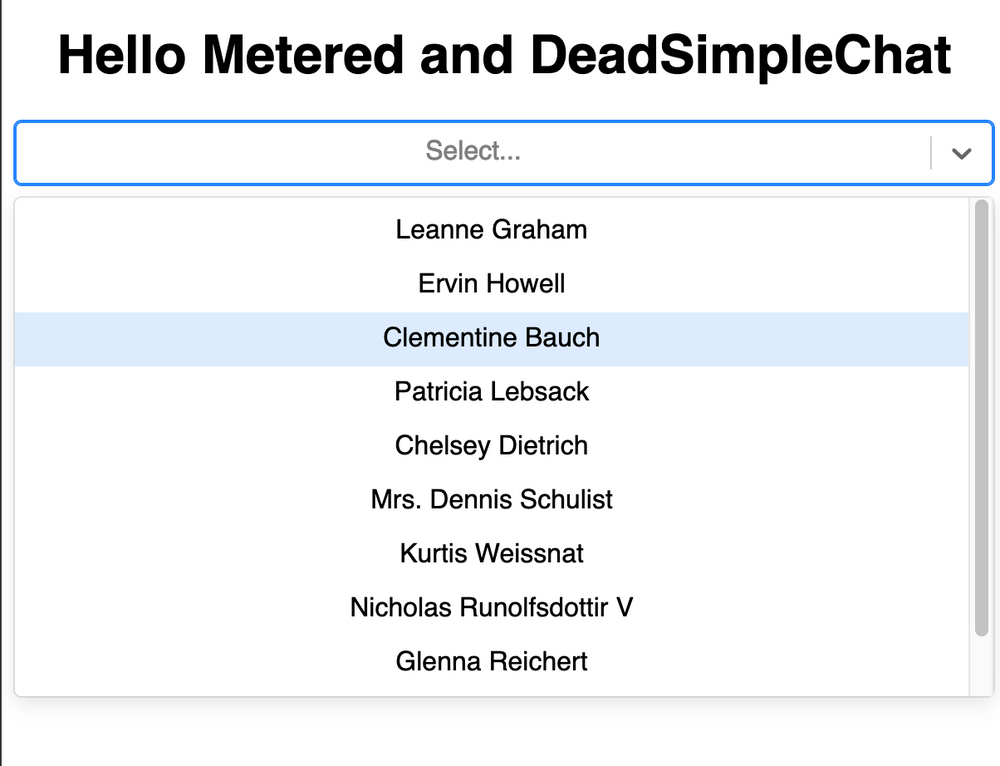Choose Chelsey Dietrich from the dropdown
This screenshot has height=766, width=1000.
(491, 446)
